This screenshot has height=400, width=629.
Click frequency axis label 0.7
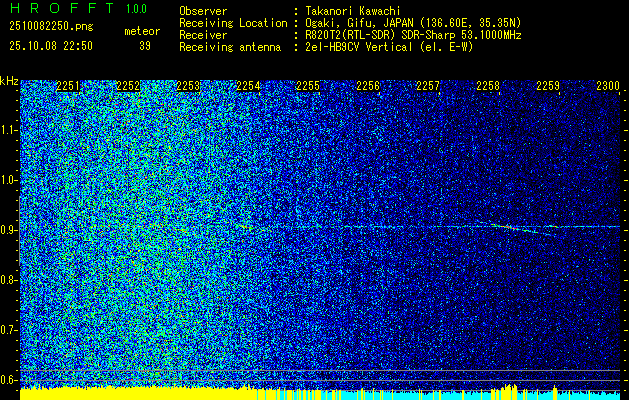click(x=8, y=330)
